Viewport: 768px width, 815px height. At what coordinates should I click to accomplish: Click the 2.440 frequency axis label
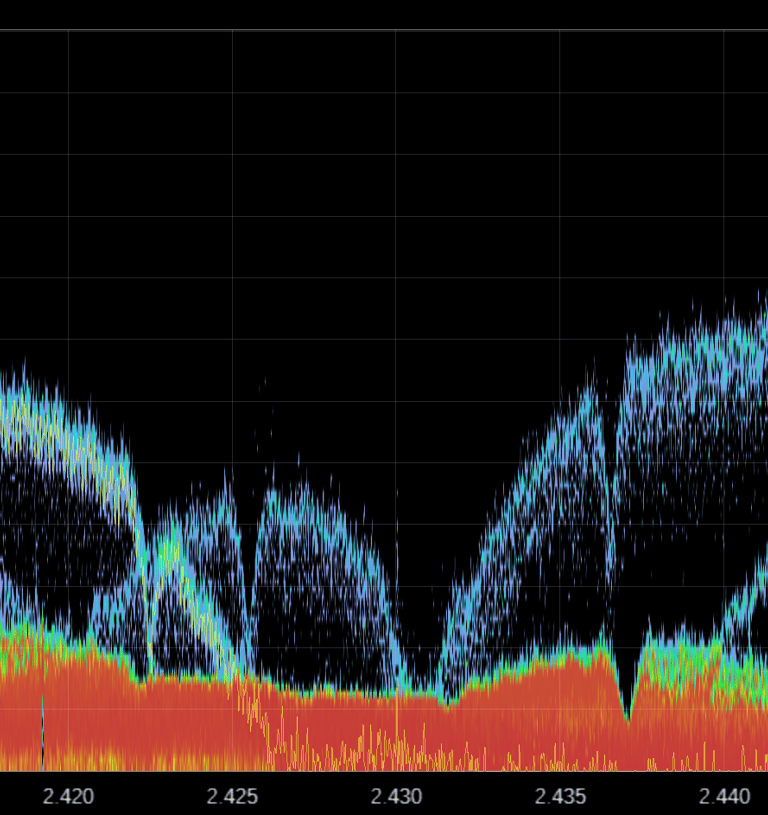point(724,796)
